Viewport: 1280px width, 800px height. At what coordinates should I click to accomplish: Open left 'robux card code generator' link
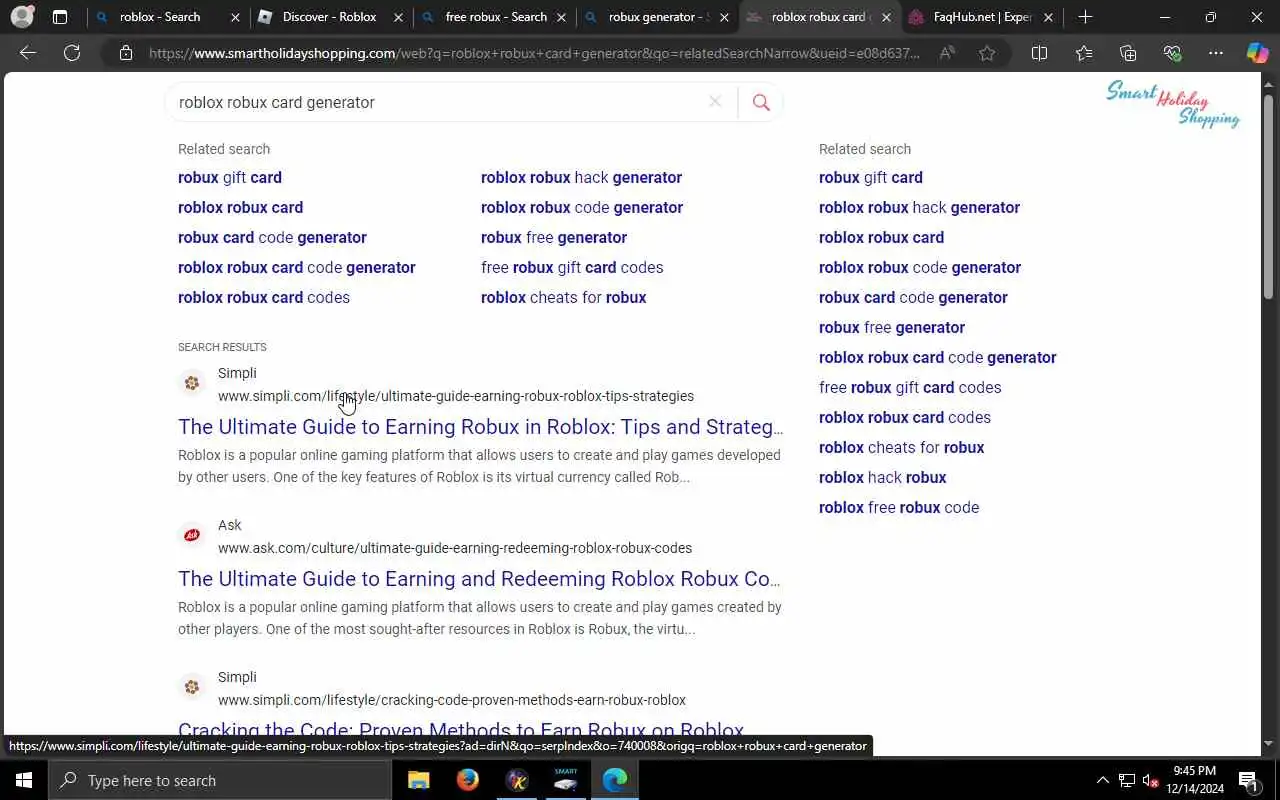(272, 237)
